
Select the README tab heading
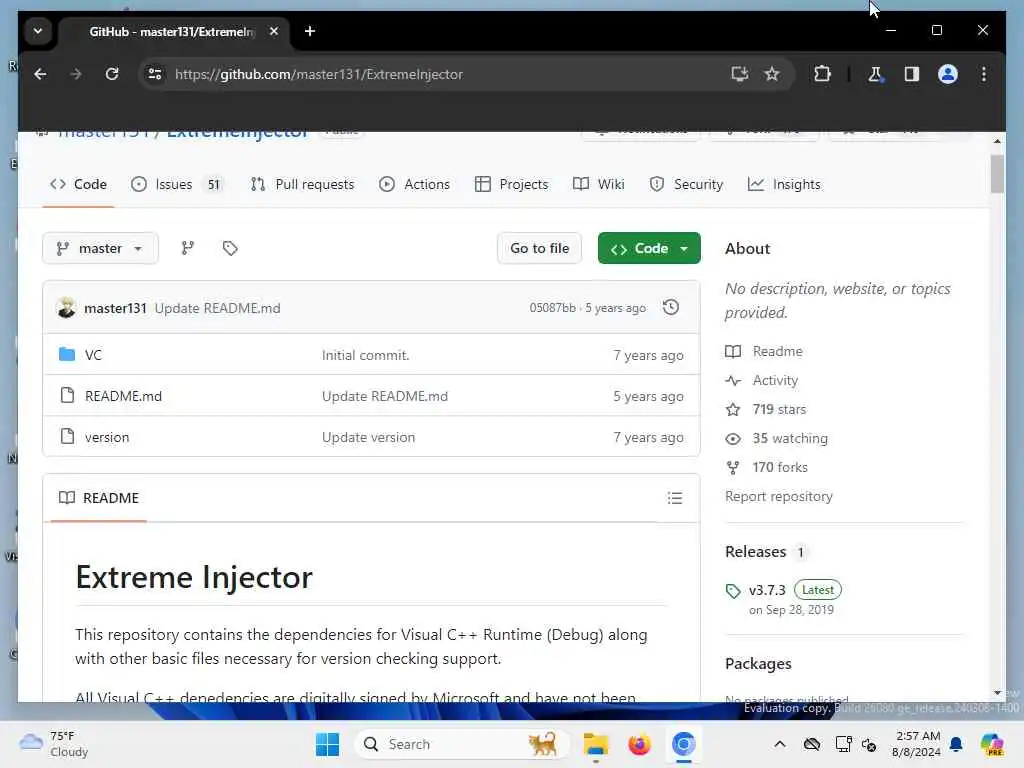[x=99, y=498]
